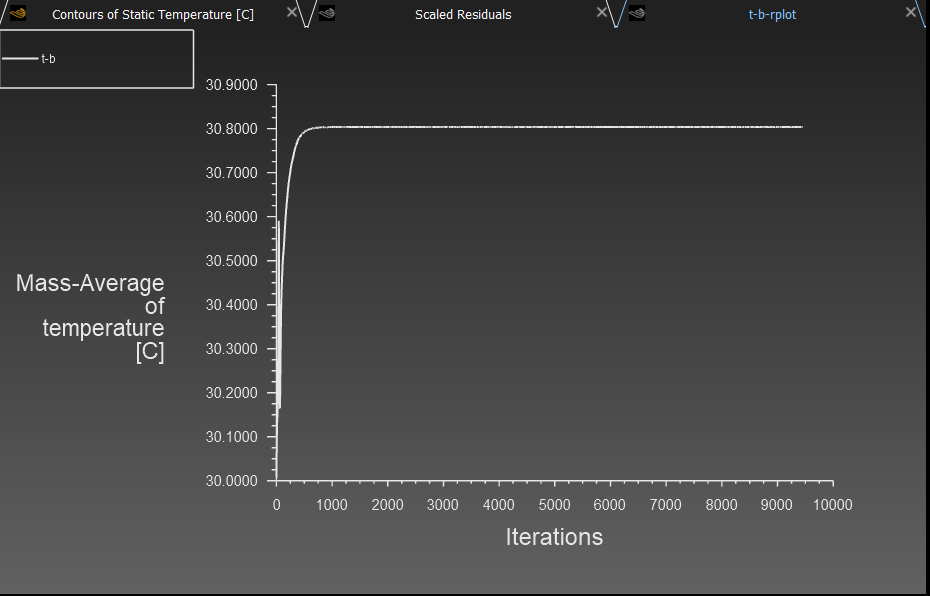Image resolution: width=930 pixels, height=596 pixels.
Task: Close the Scaled Residuals tab
Action: 601,12
